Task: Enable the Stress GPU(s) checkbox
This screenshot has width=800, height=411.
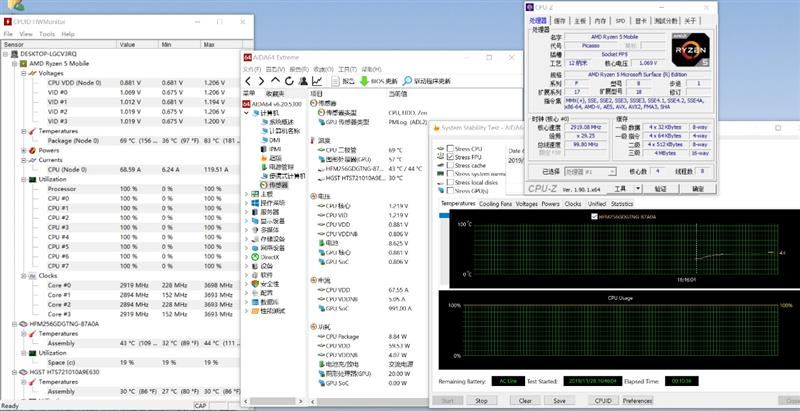Action: coord(450,190)
